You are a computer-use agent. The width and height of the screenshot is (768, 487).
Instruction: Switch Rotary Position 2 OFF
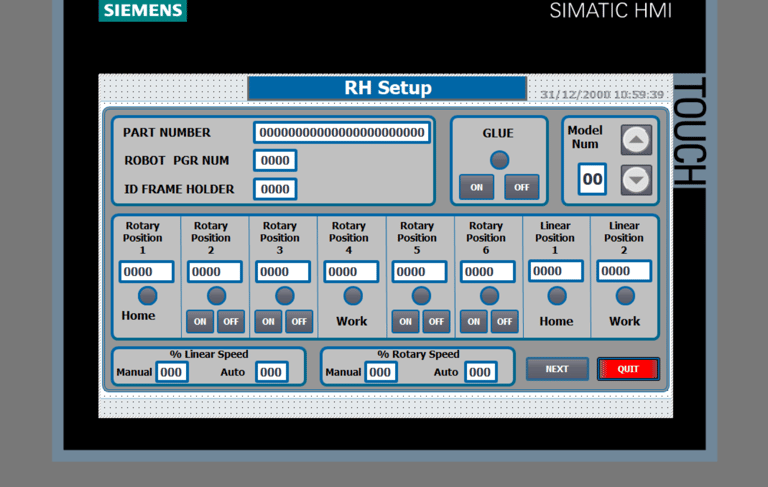point(231,322)
